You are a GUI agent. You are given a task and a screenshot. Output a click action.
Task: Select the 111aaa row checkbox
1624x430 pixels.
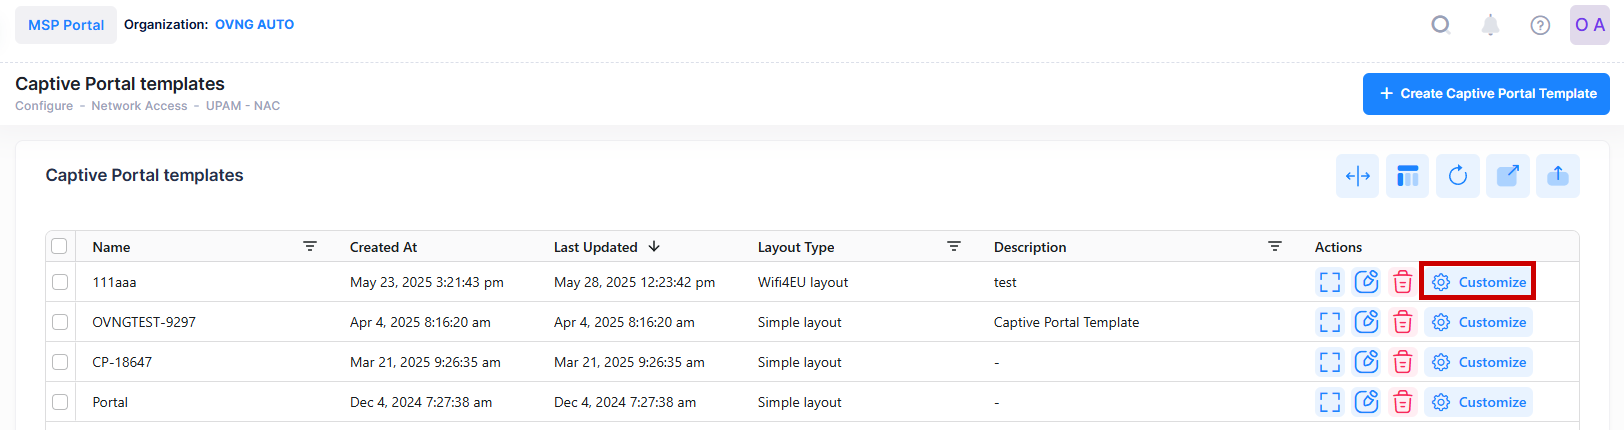coord(60,282)
